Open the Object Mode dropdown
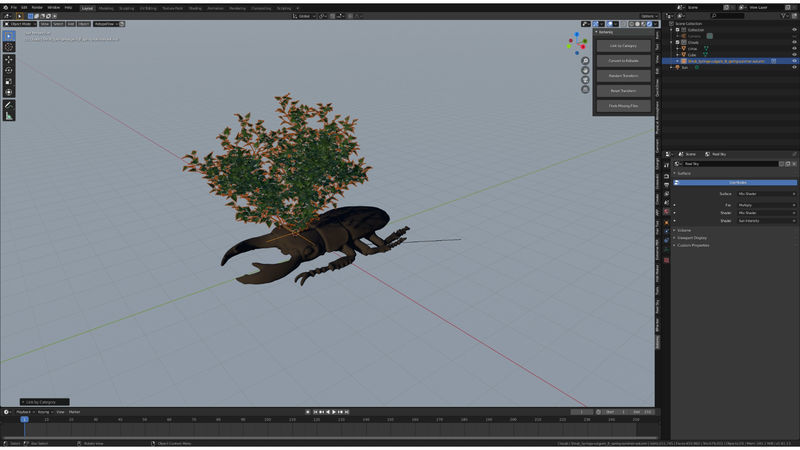The image size is (800, 450). point(20,24)
